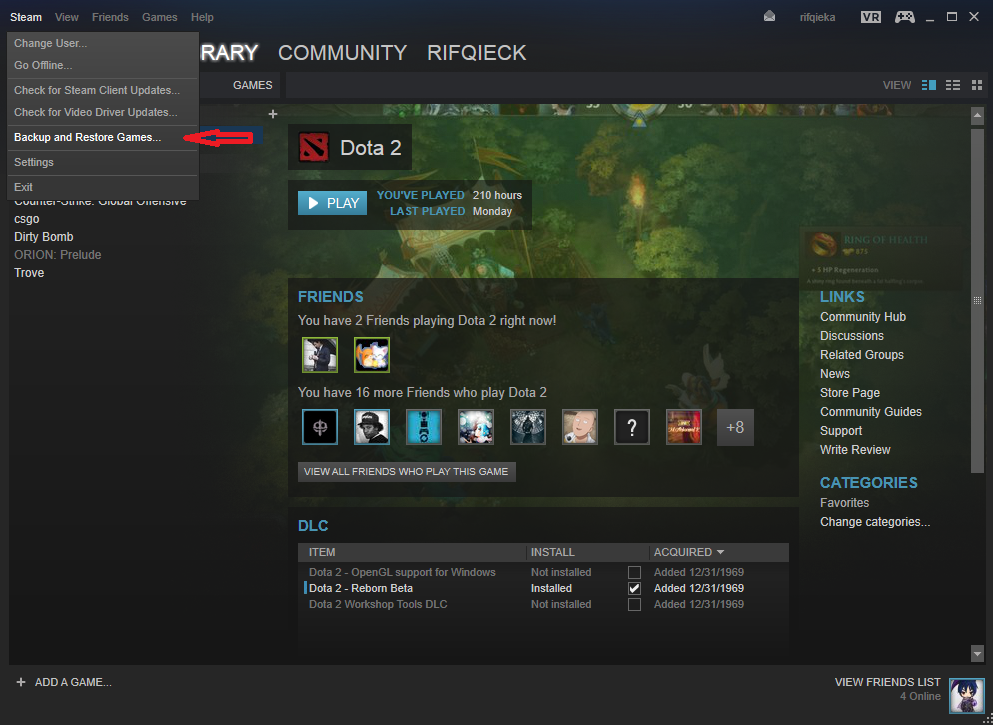Click View All Friends Who Play This Game
Image resolution: width=993 pixels, height=725 pixels.
[407, 472]
